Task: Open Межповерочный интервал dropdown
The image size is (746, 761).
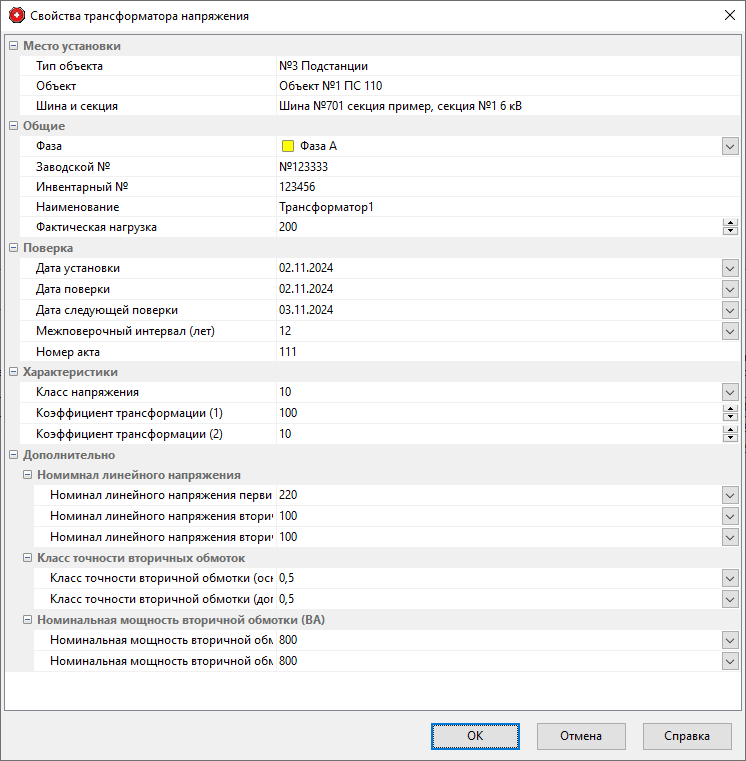Action: 730,331
